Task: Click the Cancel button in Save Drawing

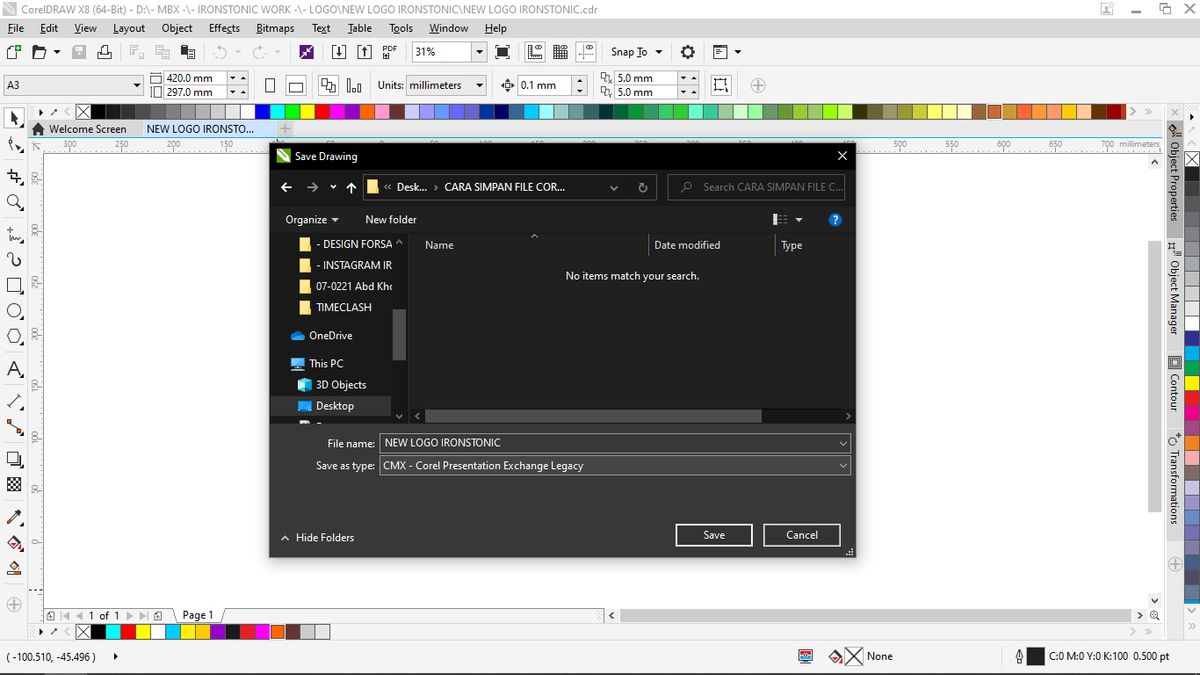Action: [x=802, y=535]
